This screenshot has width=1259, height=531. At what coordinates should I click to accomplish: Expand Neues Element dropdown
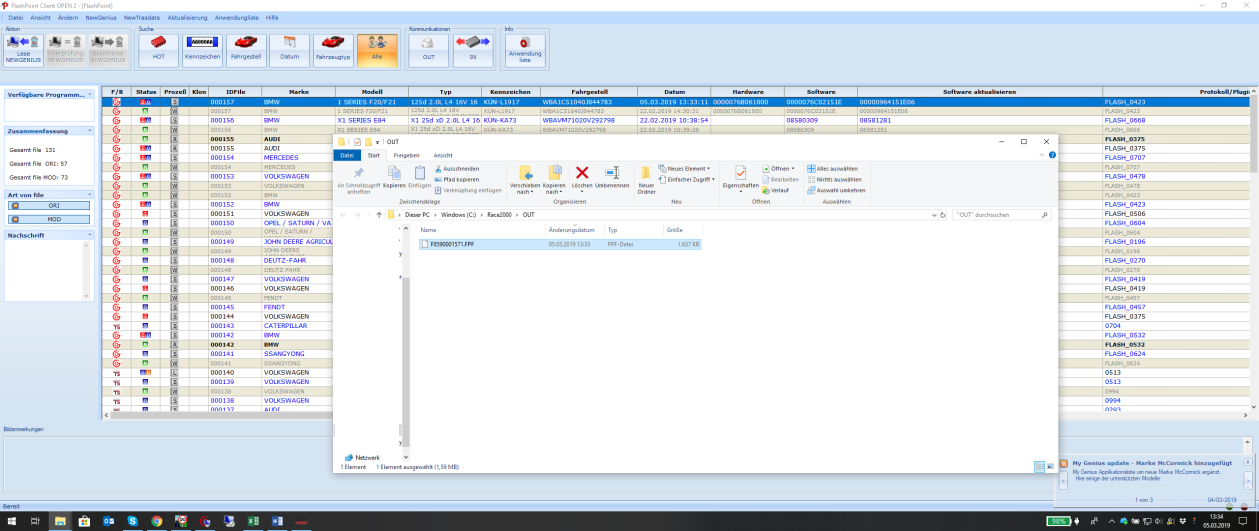coord(685,169)
